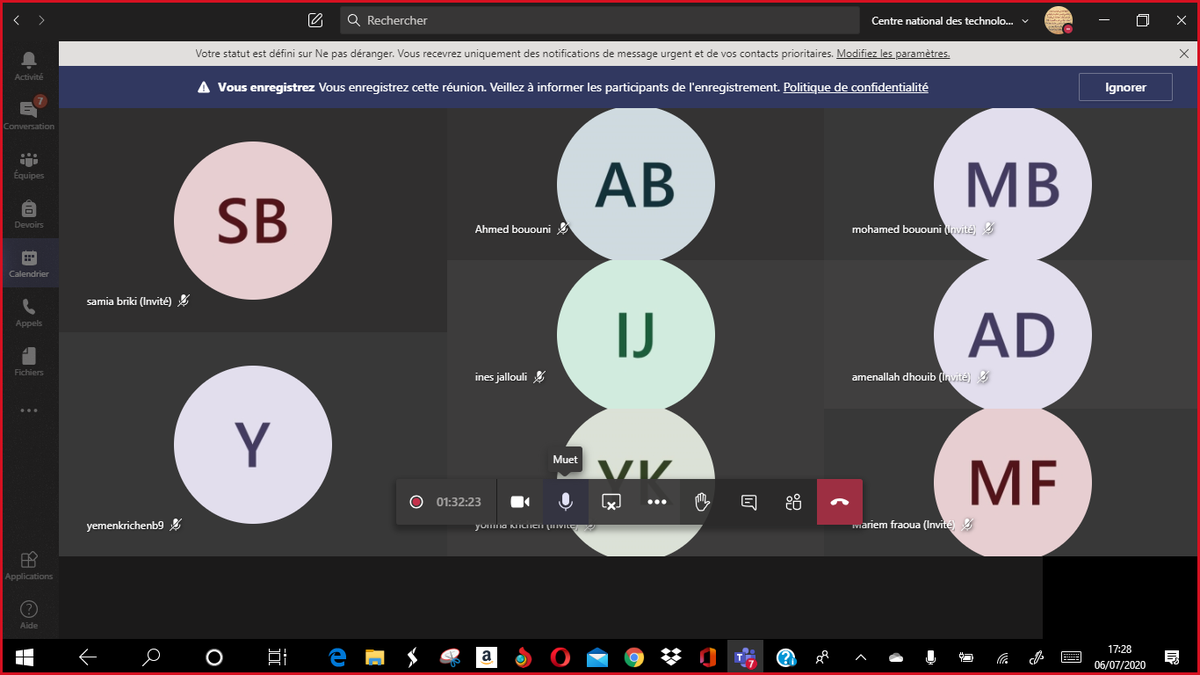
Task: Open File Explorer from the taskbar
Action: coord(375,657)
